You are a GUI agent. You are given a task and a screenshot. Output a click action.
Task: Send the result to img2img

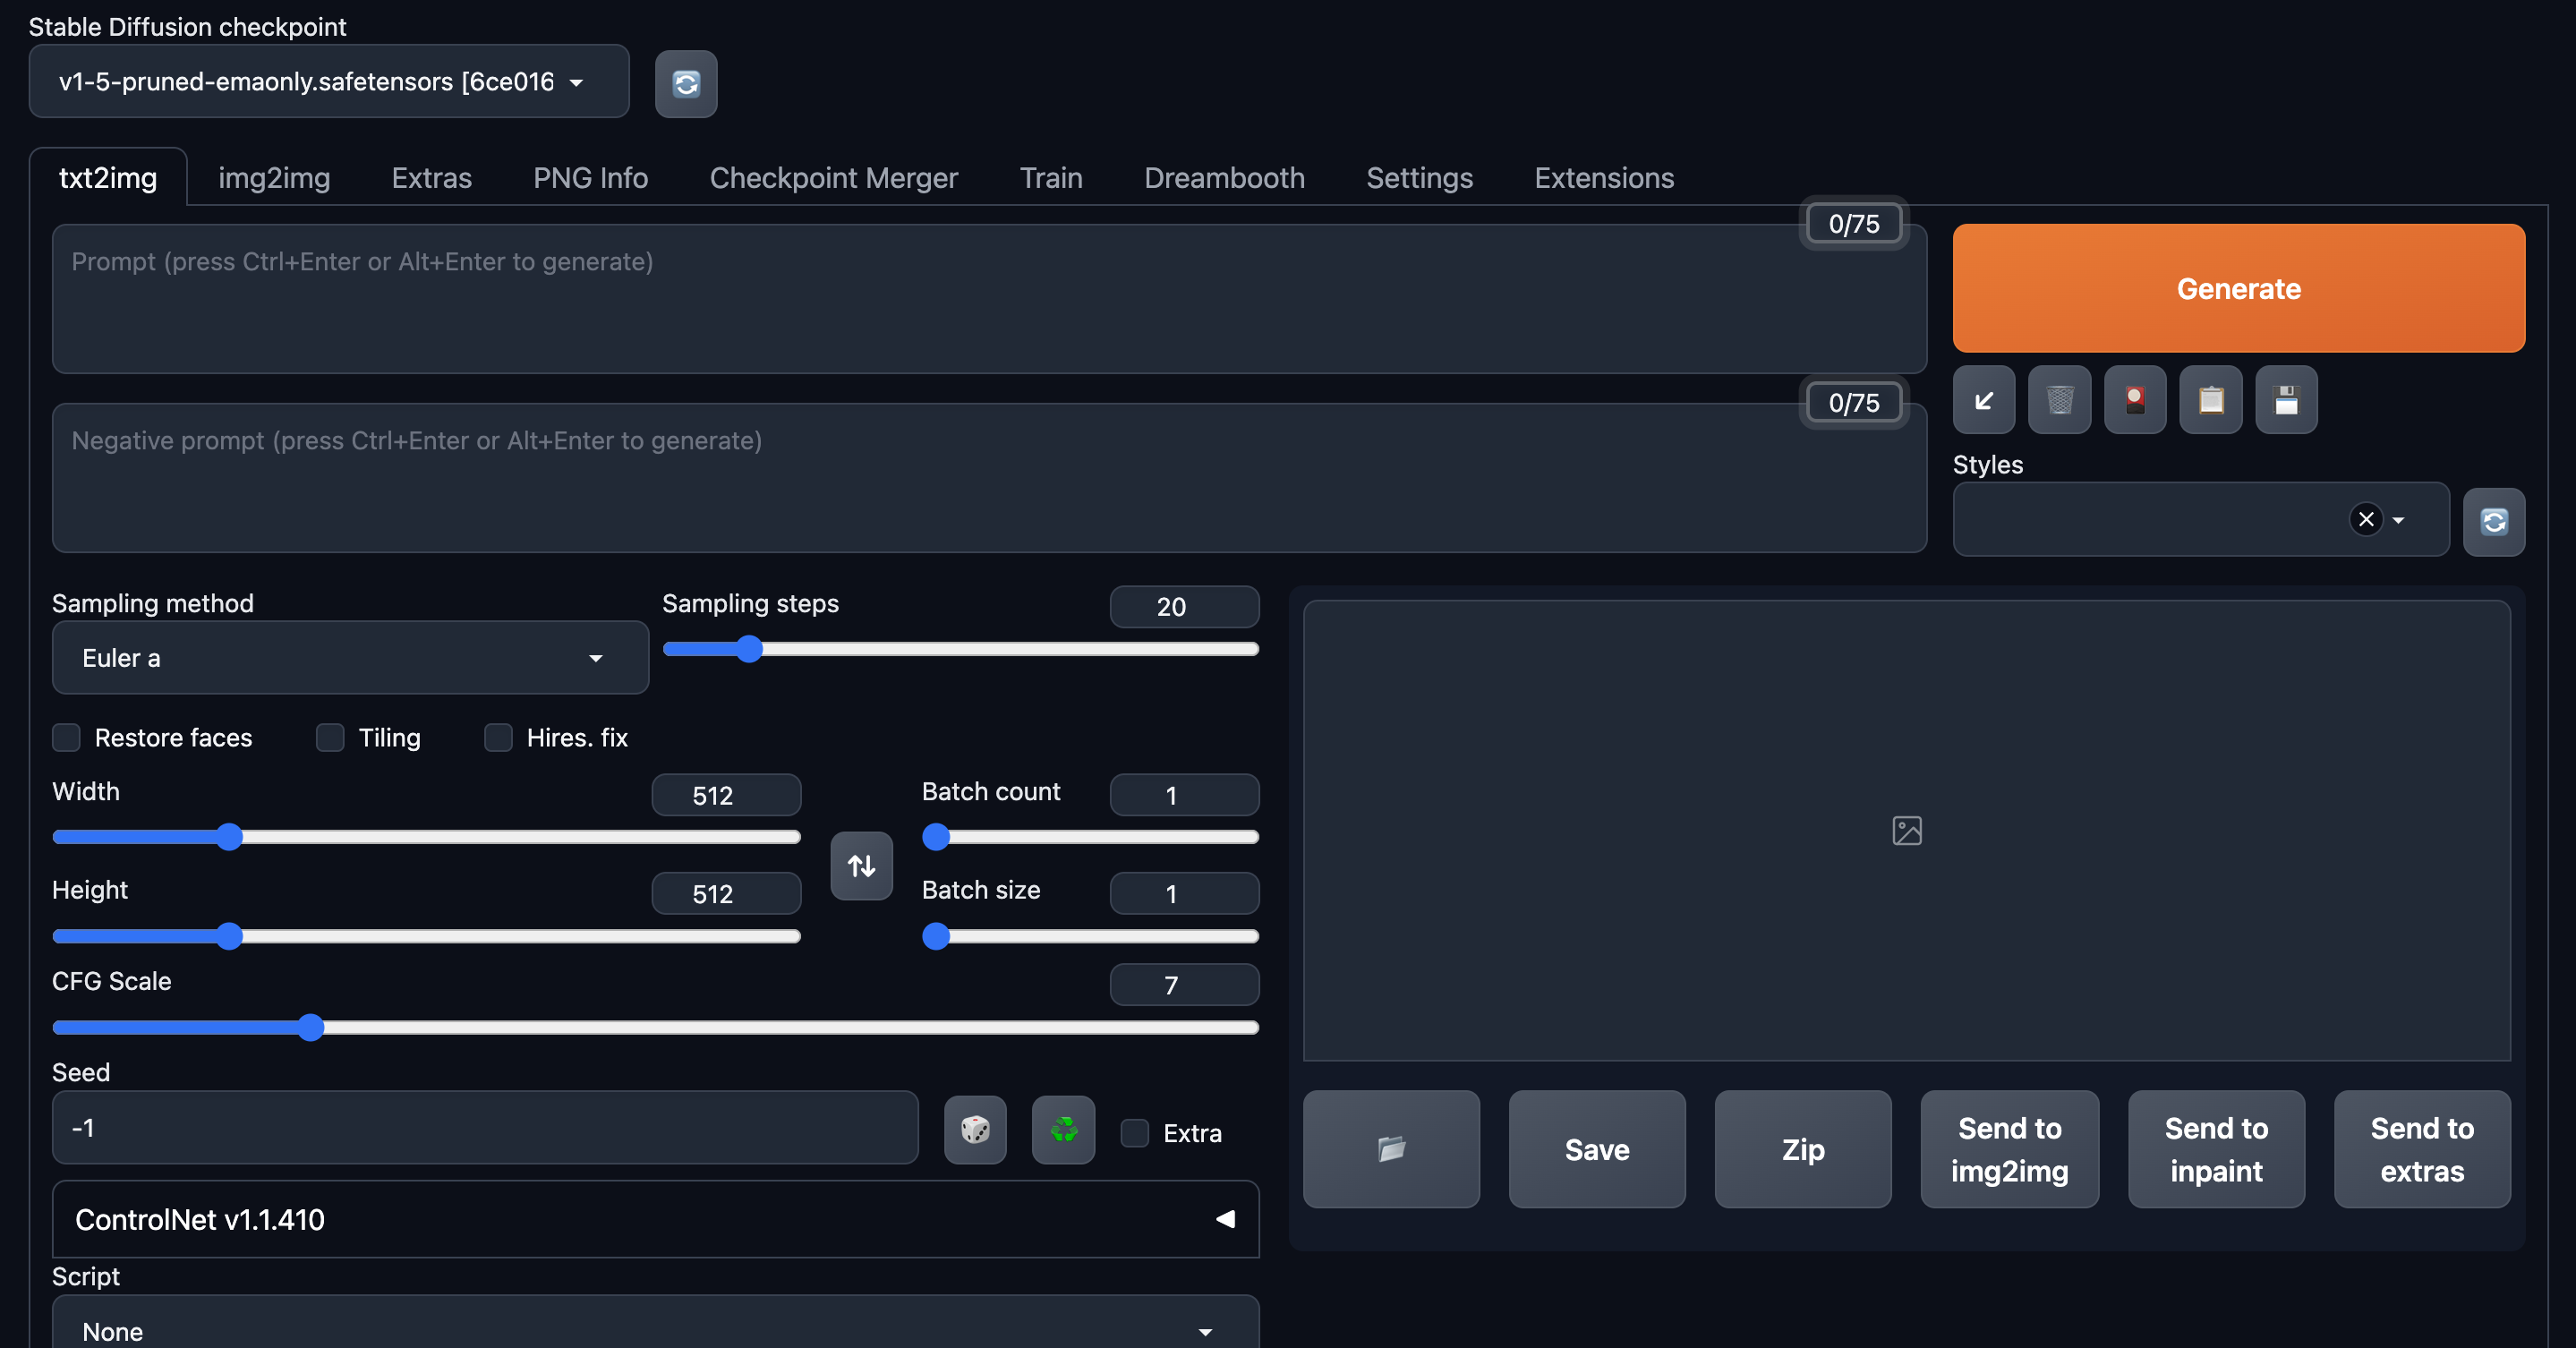2009,1149
